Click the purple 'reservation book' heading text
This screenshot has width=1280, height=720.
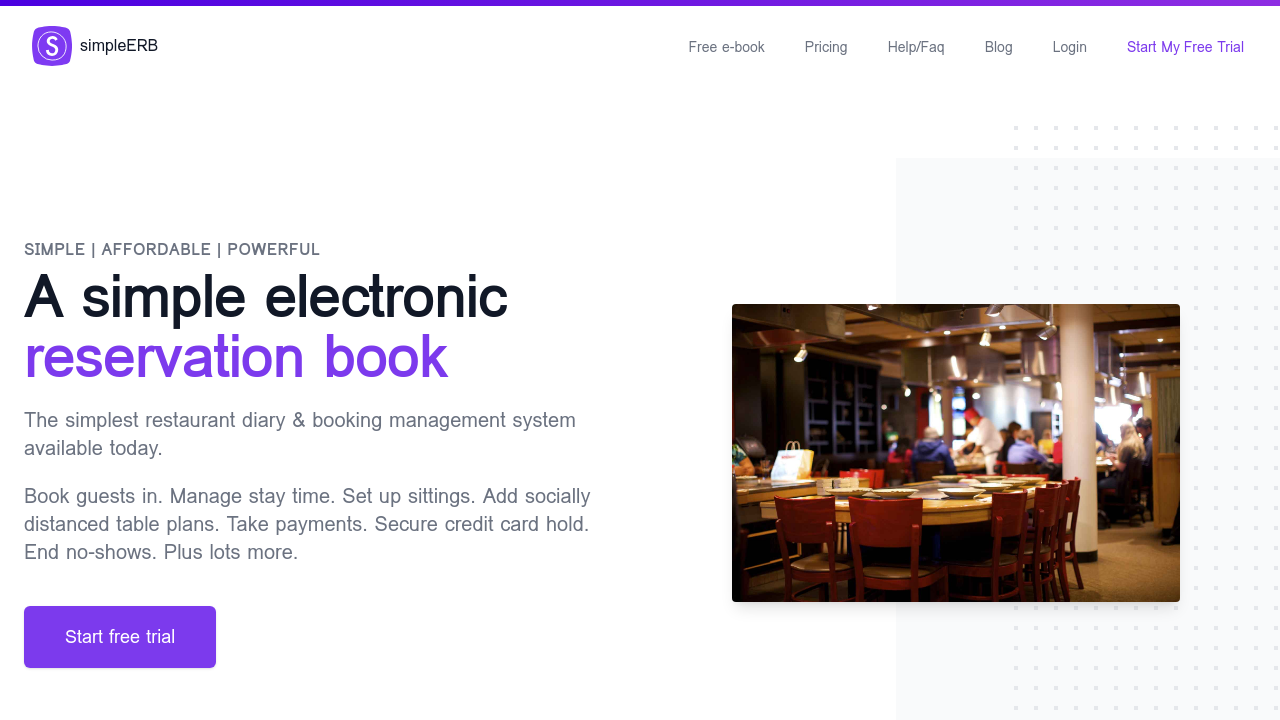click(x=236, y=357)
